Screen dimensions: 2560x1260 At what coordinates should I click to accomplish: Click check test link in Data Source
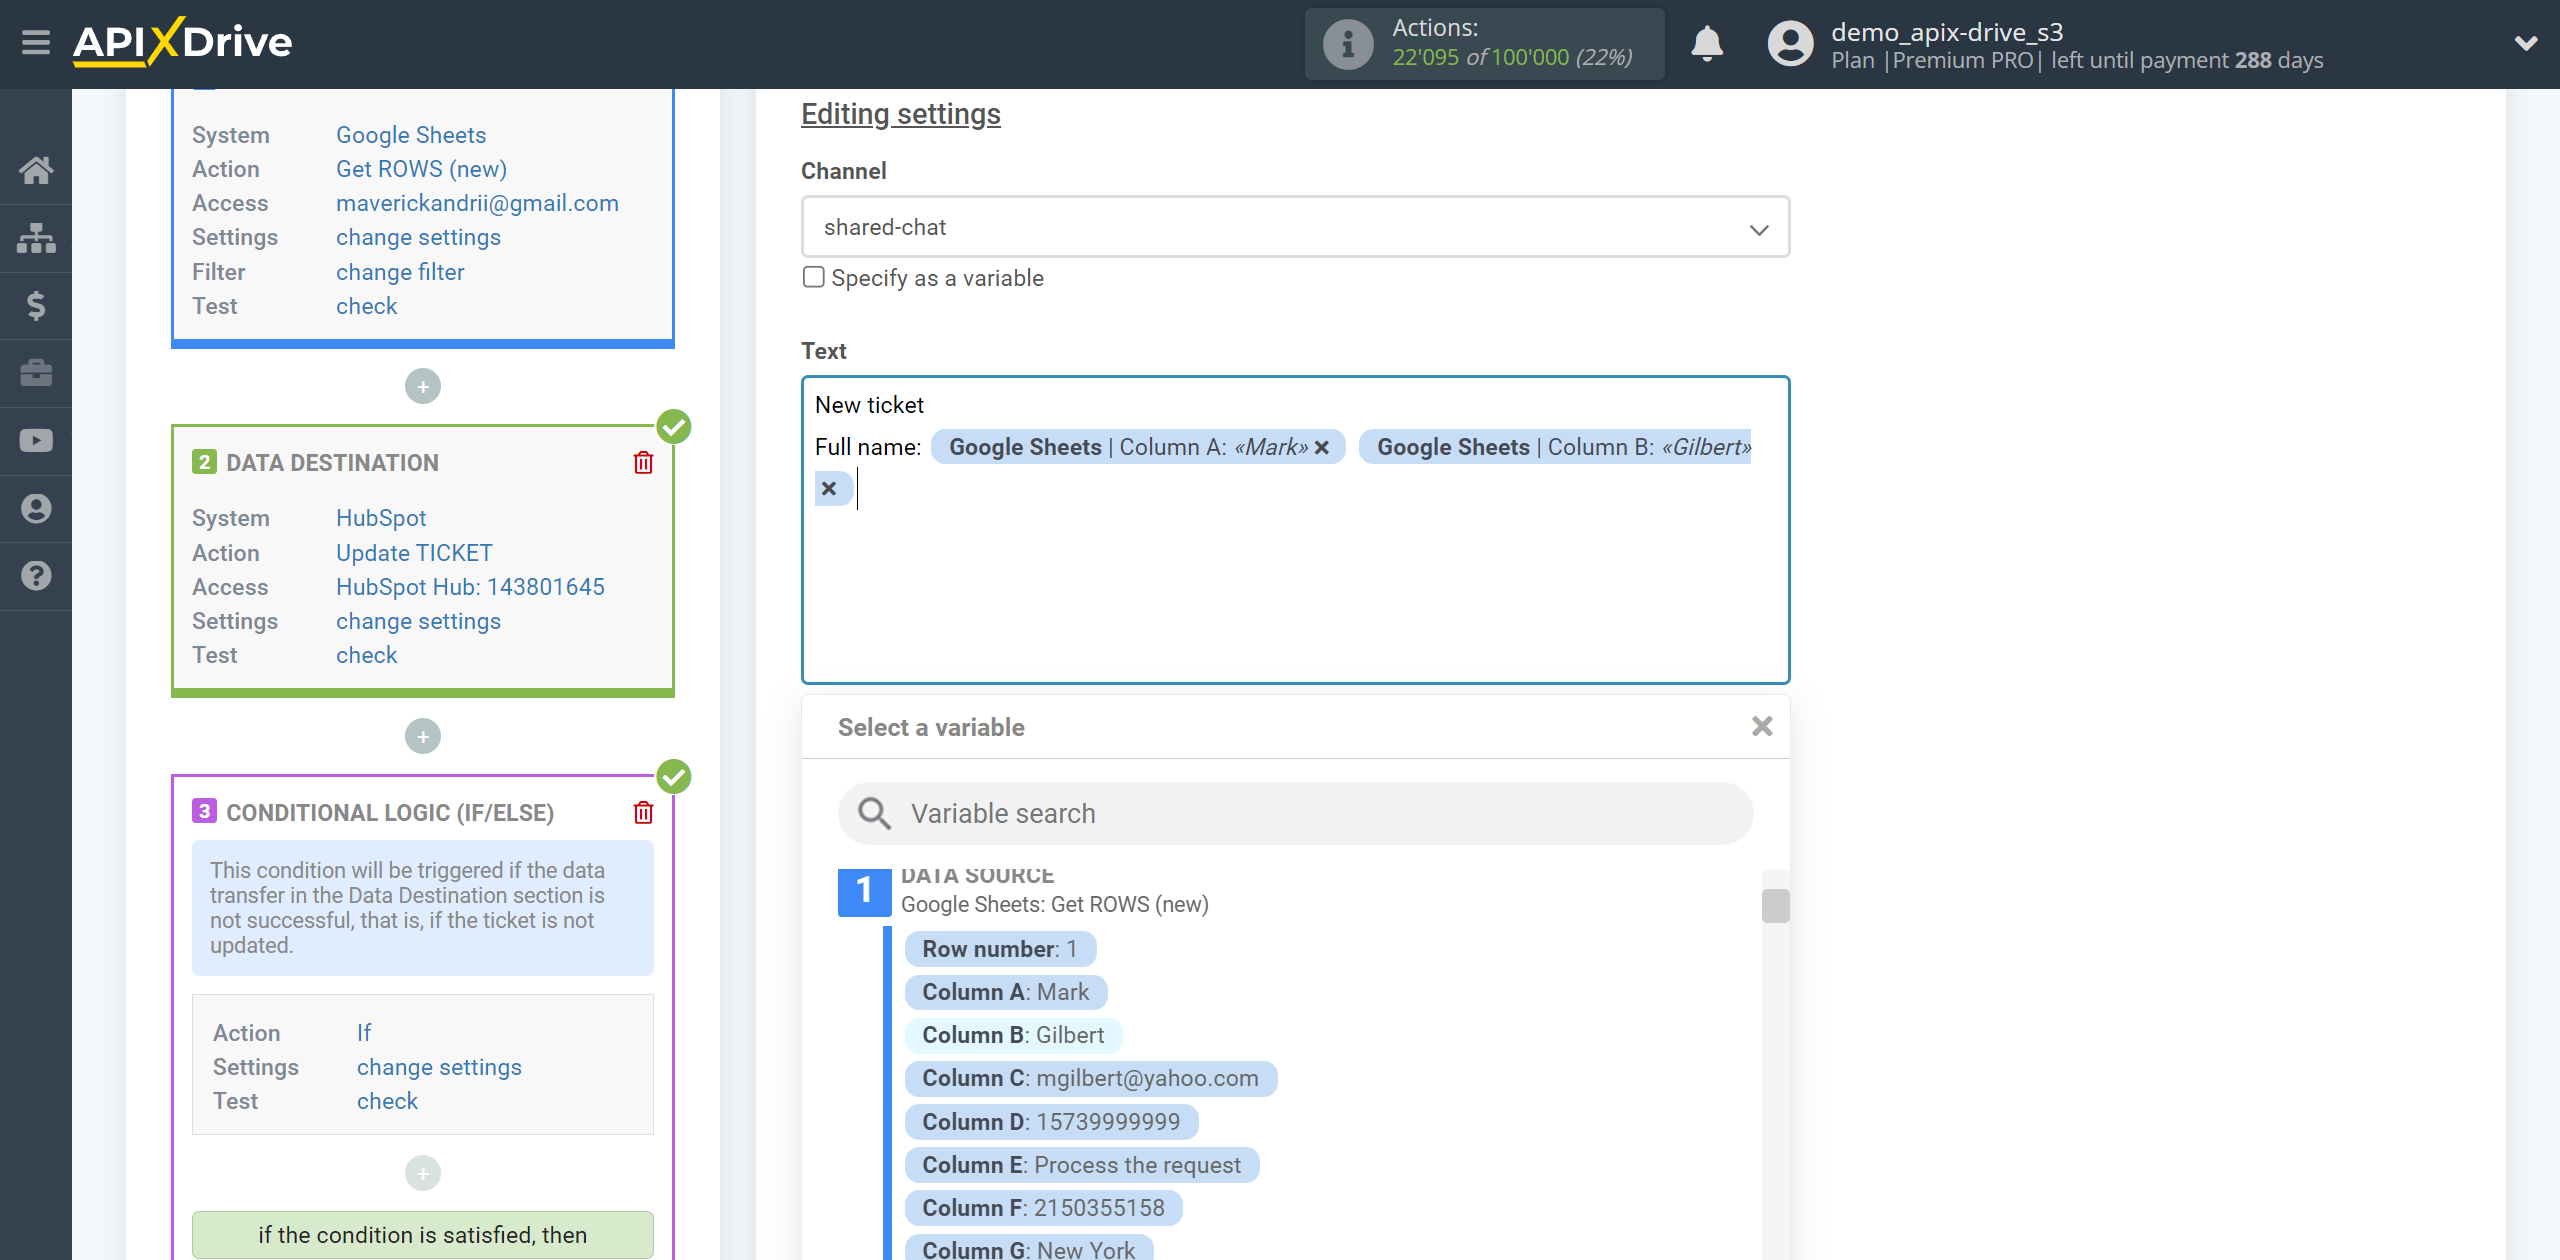[x=366, y=306]
